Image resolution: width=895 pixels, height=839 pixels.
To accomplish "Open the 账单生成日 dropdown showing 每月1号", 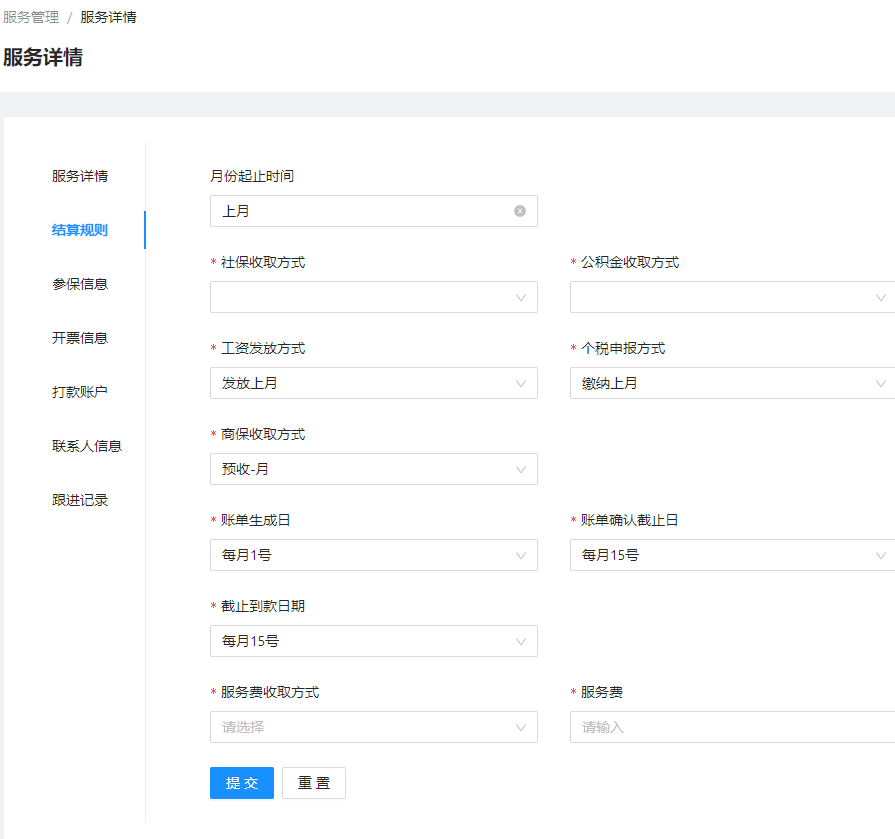I will (x=373, y=555).
